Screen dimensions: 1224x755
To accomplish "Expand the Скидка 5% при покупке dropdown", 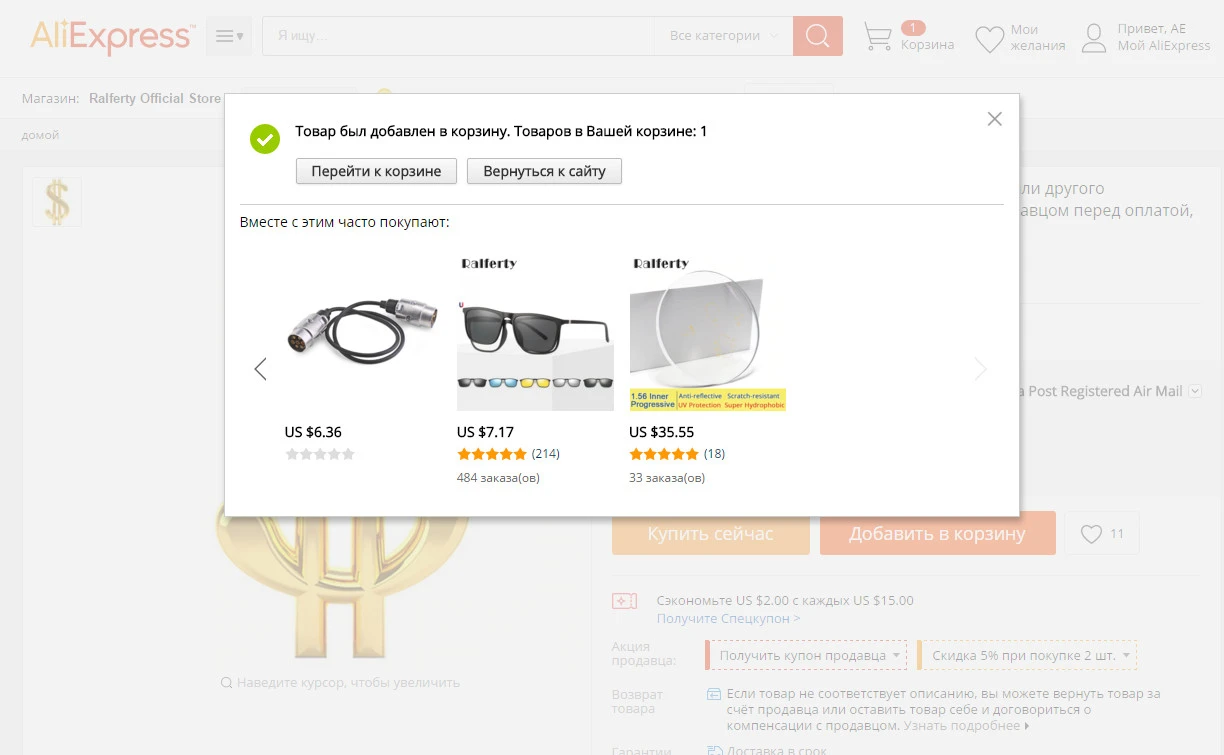I will pos(1027,655).
